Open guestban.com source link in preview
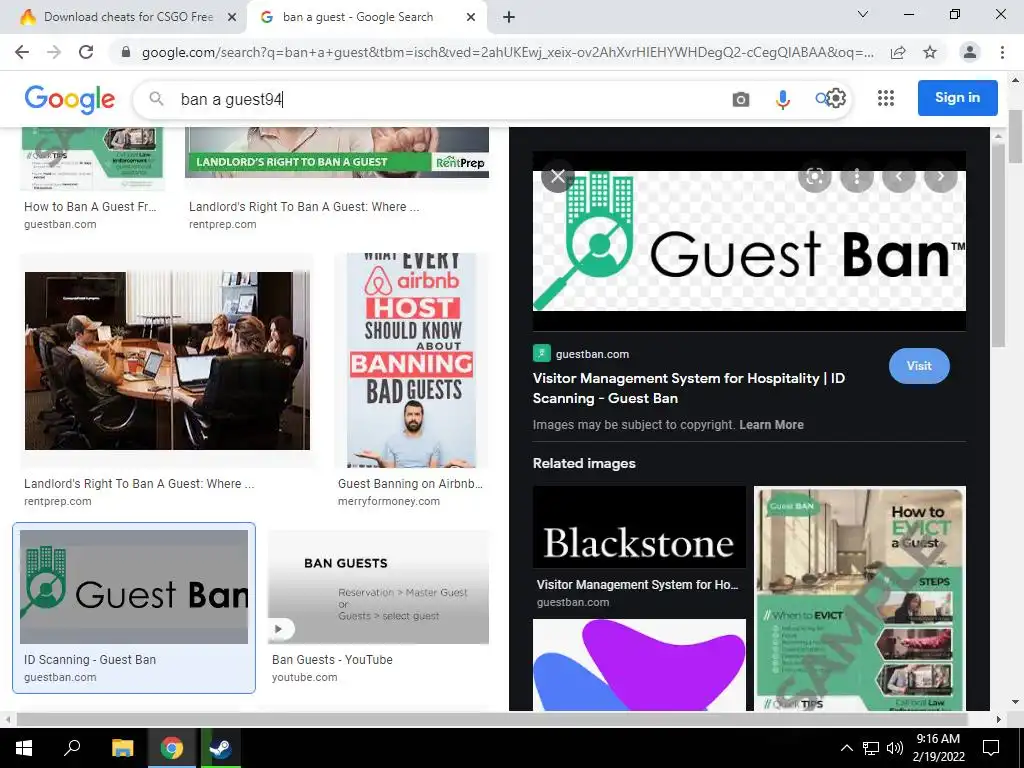This screenshot has height=768, width=1024. coord(592,354)
